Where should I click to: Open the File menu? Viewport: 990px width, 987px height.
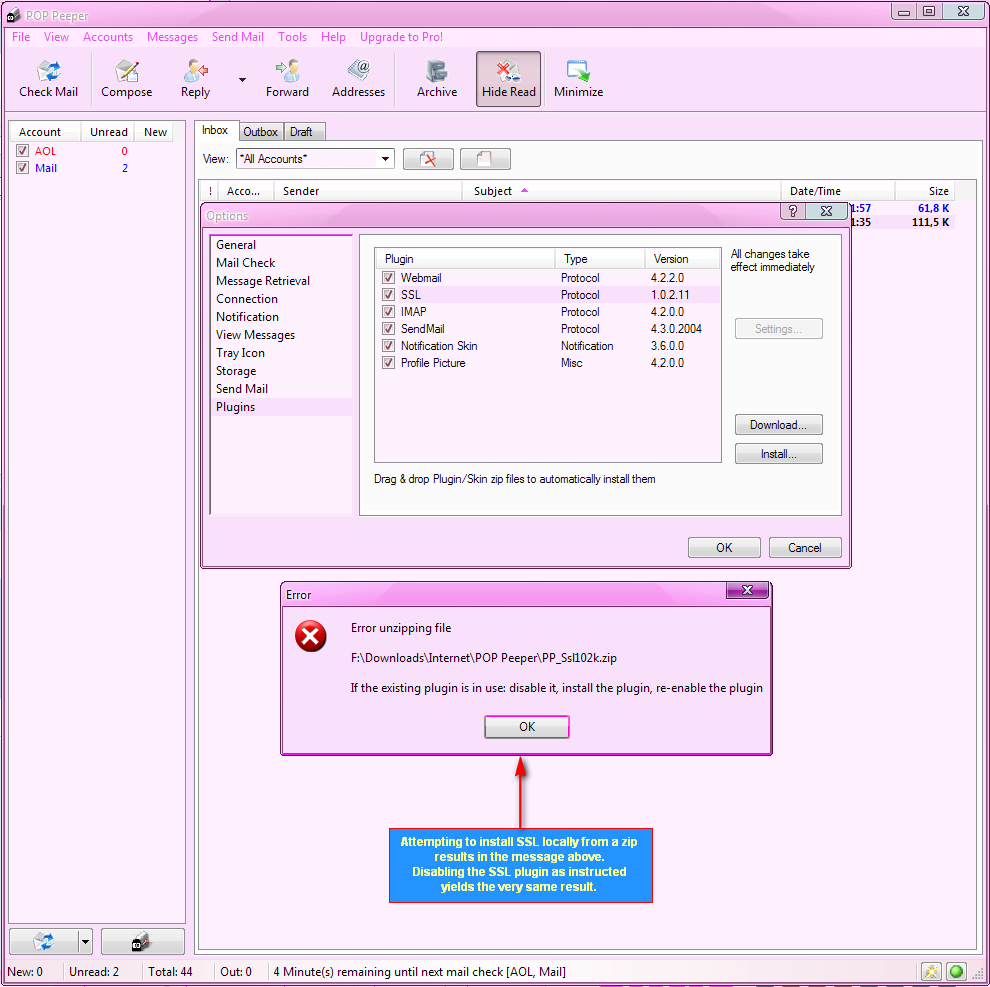coord(21,37)
